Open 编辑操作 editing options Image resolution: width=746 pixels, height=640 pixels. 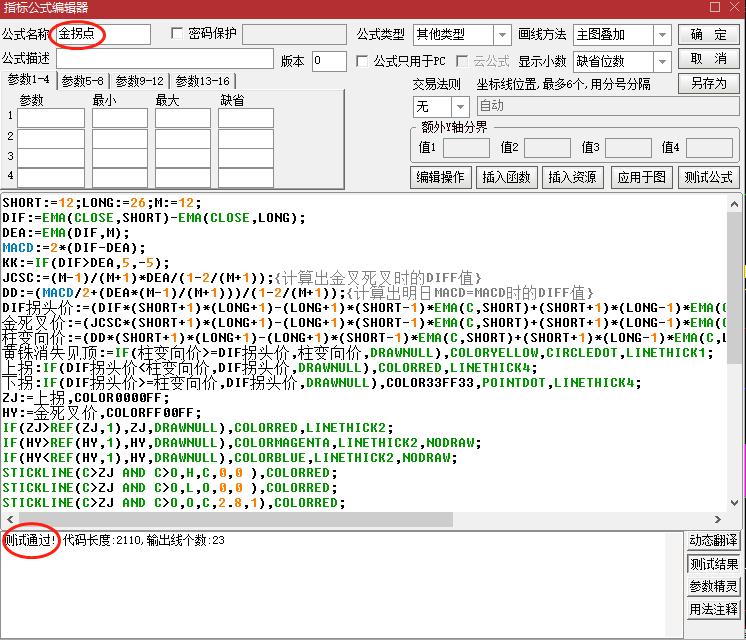coord(440,177)
